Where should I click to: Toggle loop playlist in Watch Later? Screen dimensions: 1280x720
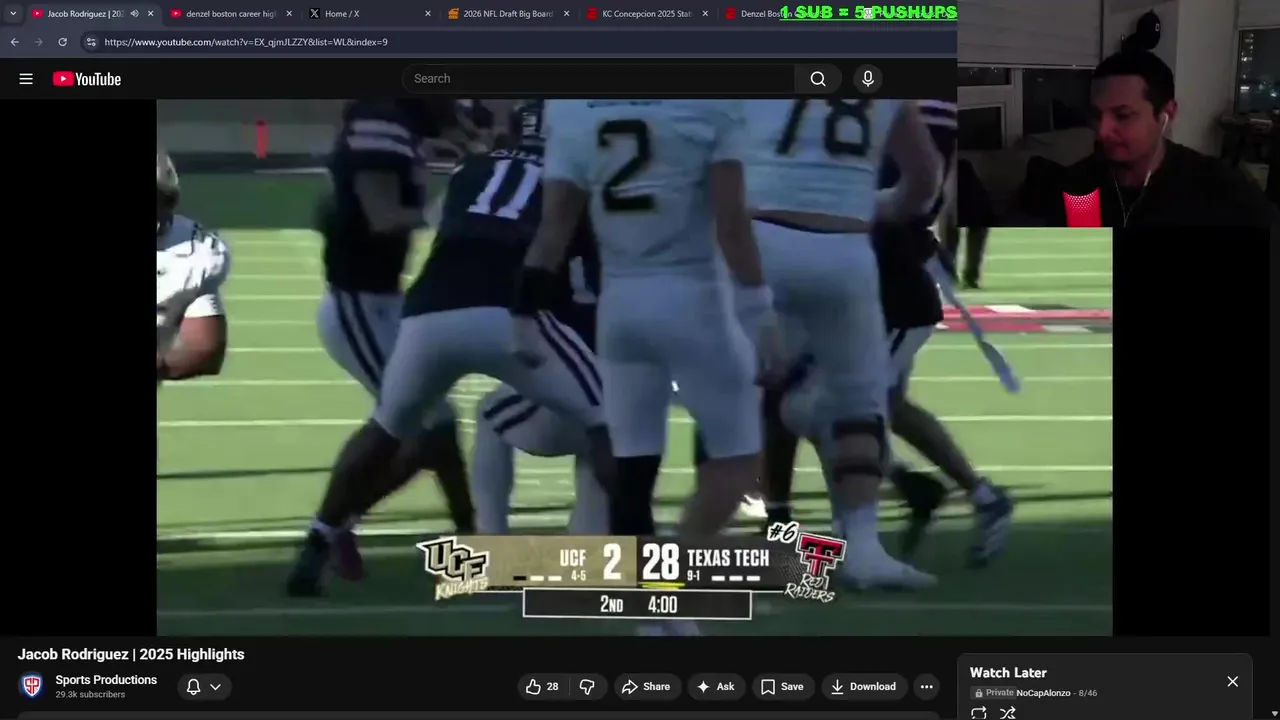point(979,713)
